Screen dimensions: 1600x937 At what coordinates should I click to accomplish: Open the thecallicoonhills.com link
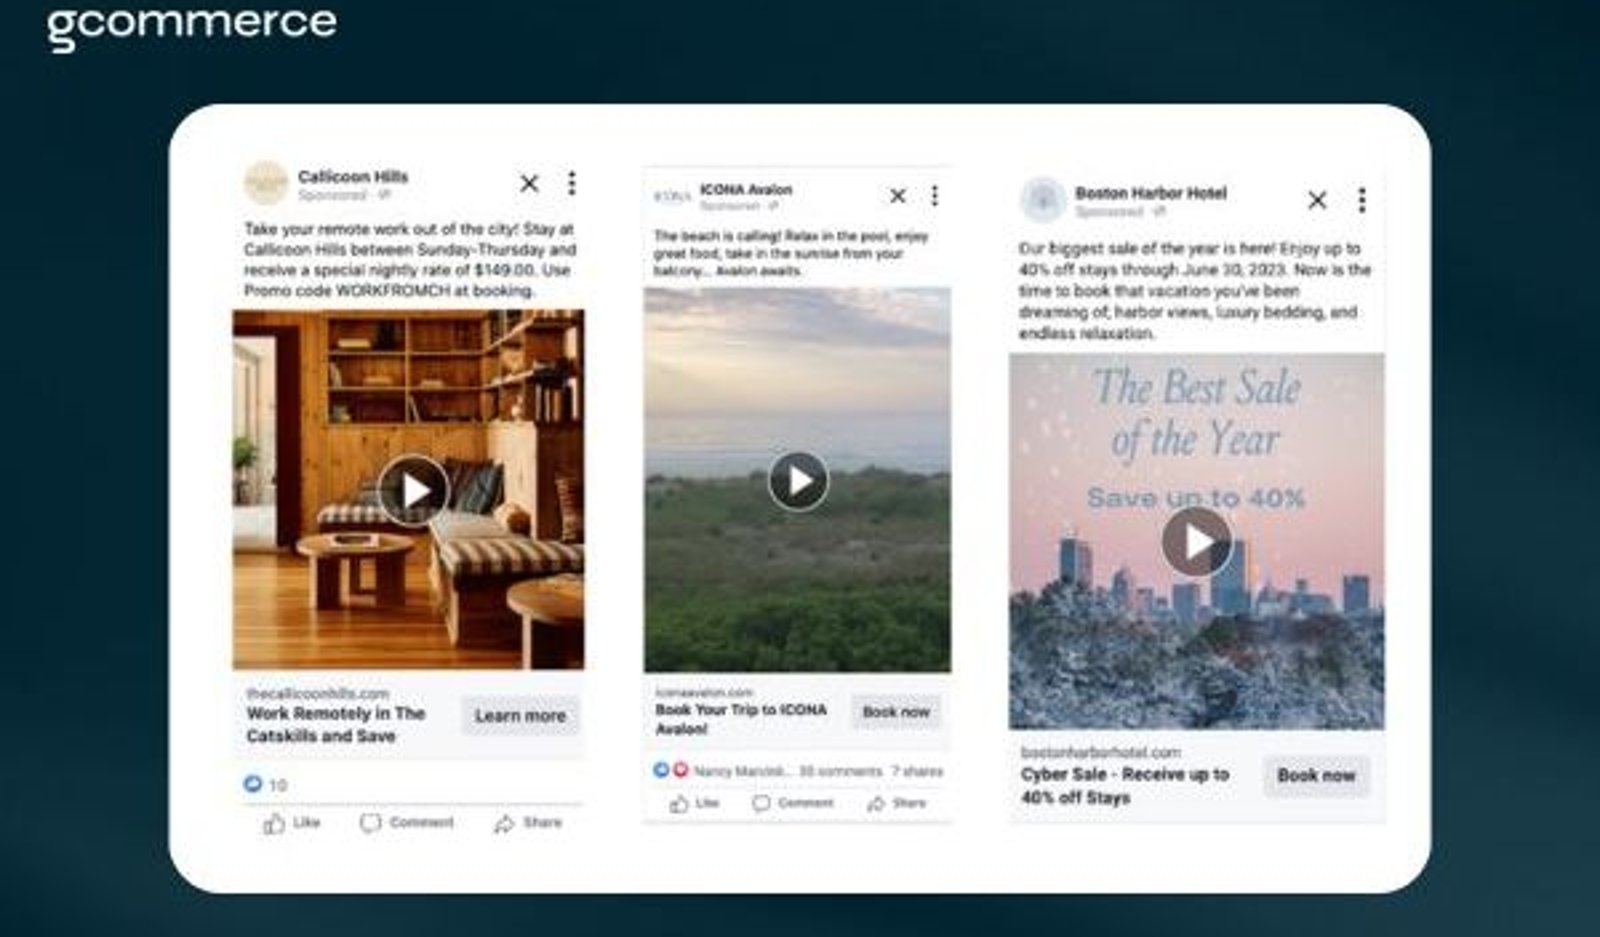[x=318, y=693]
